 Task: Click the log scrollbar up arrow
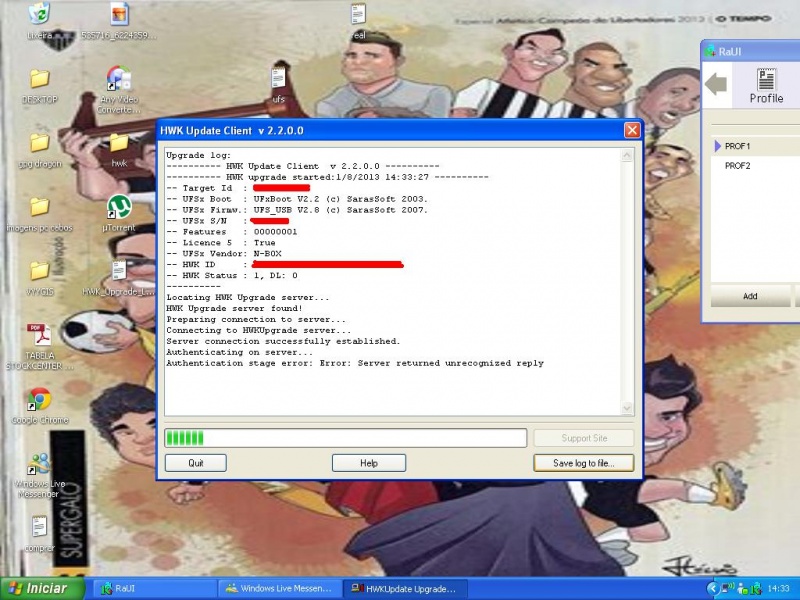627,155
